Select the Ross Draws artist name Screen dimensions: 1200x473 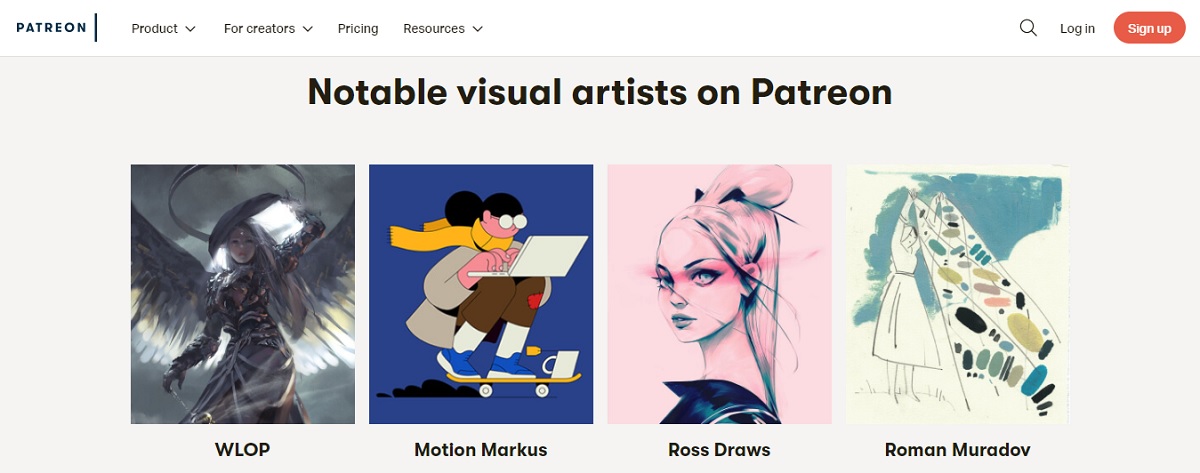pyautogui.click(x=719, y=449)
